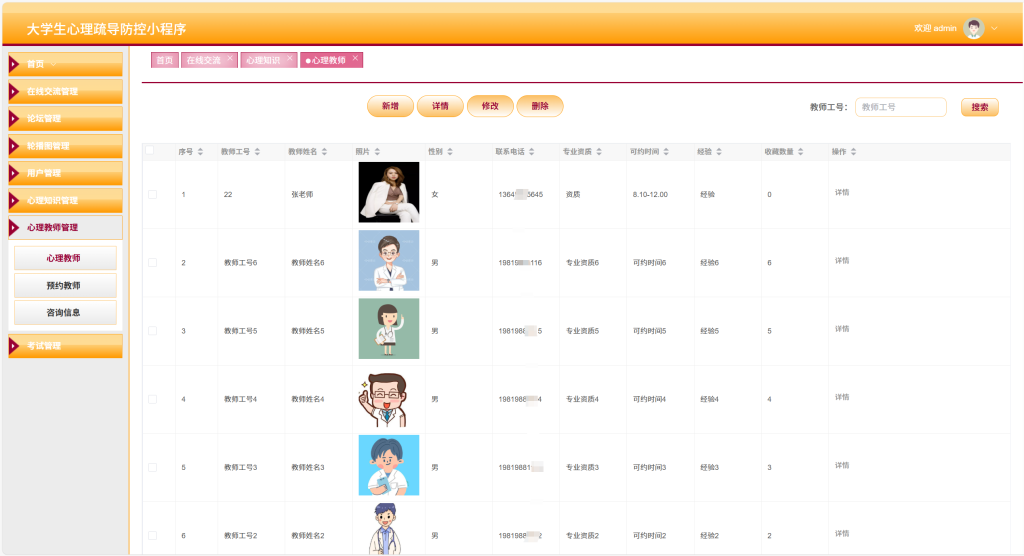This screenshot has width=1024, height=556.
Task: Open the admin account dropdown chevron
Action: tap(995, 29)
